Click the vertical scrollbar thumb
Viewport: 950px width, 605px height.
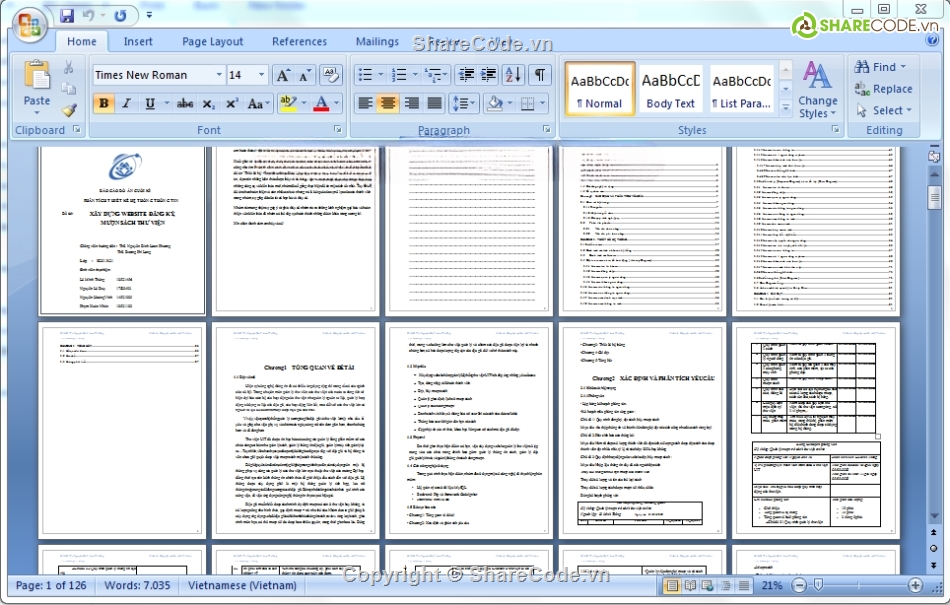coord(934,197)
